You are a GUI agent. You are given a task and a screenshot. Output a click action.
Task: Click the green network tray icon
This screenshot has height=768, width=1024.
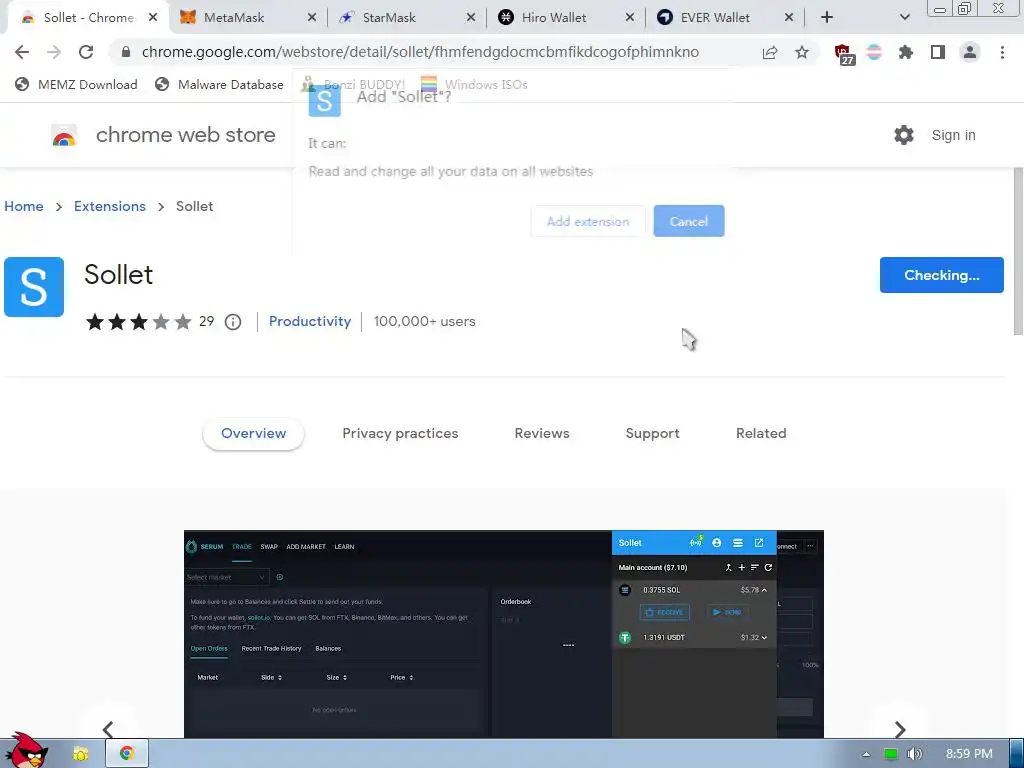coord(890,754)
